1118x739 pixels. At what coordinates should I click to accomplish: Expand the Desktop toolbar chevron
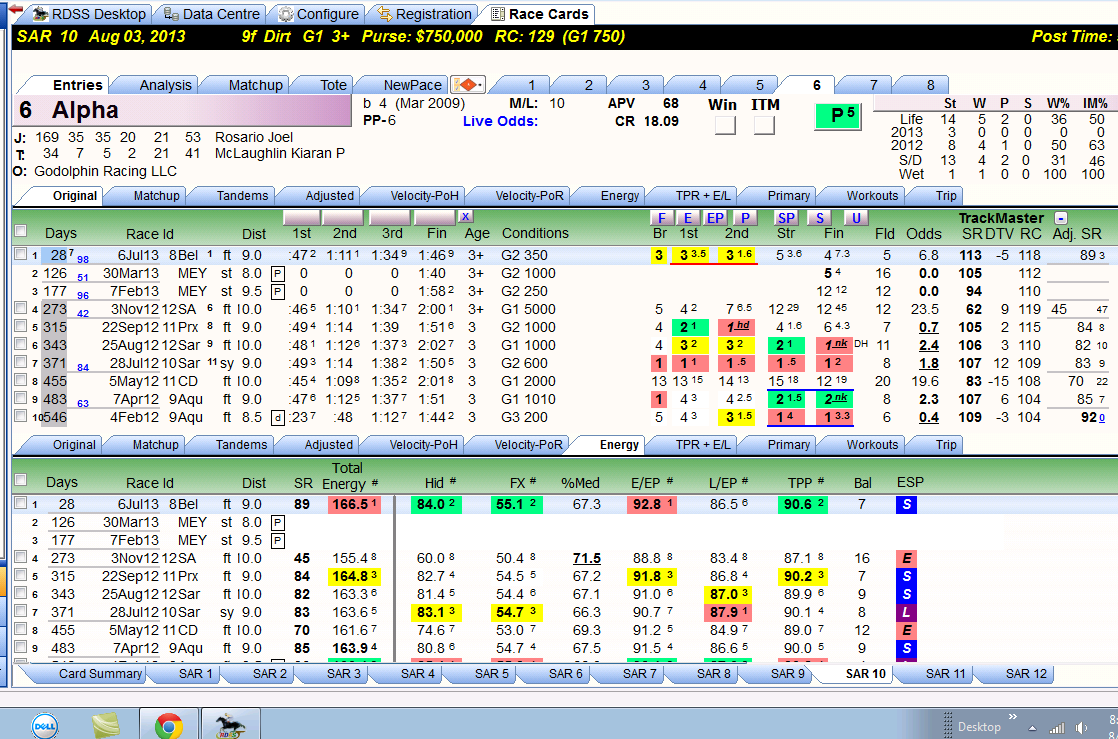click(x=1012, y=716)
